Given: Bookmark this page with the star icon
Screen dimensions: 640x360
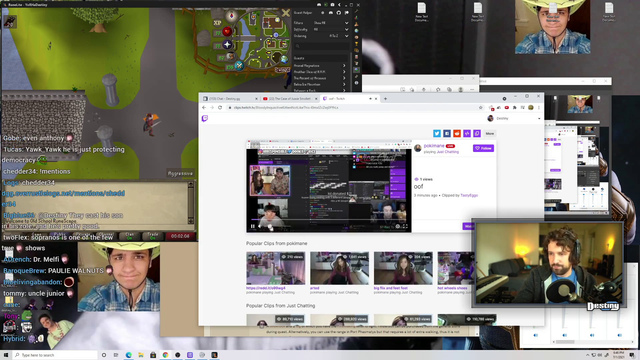Looking at the screenshot, I should pos(480,108).
